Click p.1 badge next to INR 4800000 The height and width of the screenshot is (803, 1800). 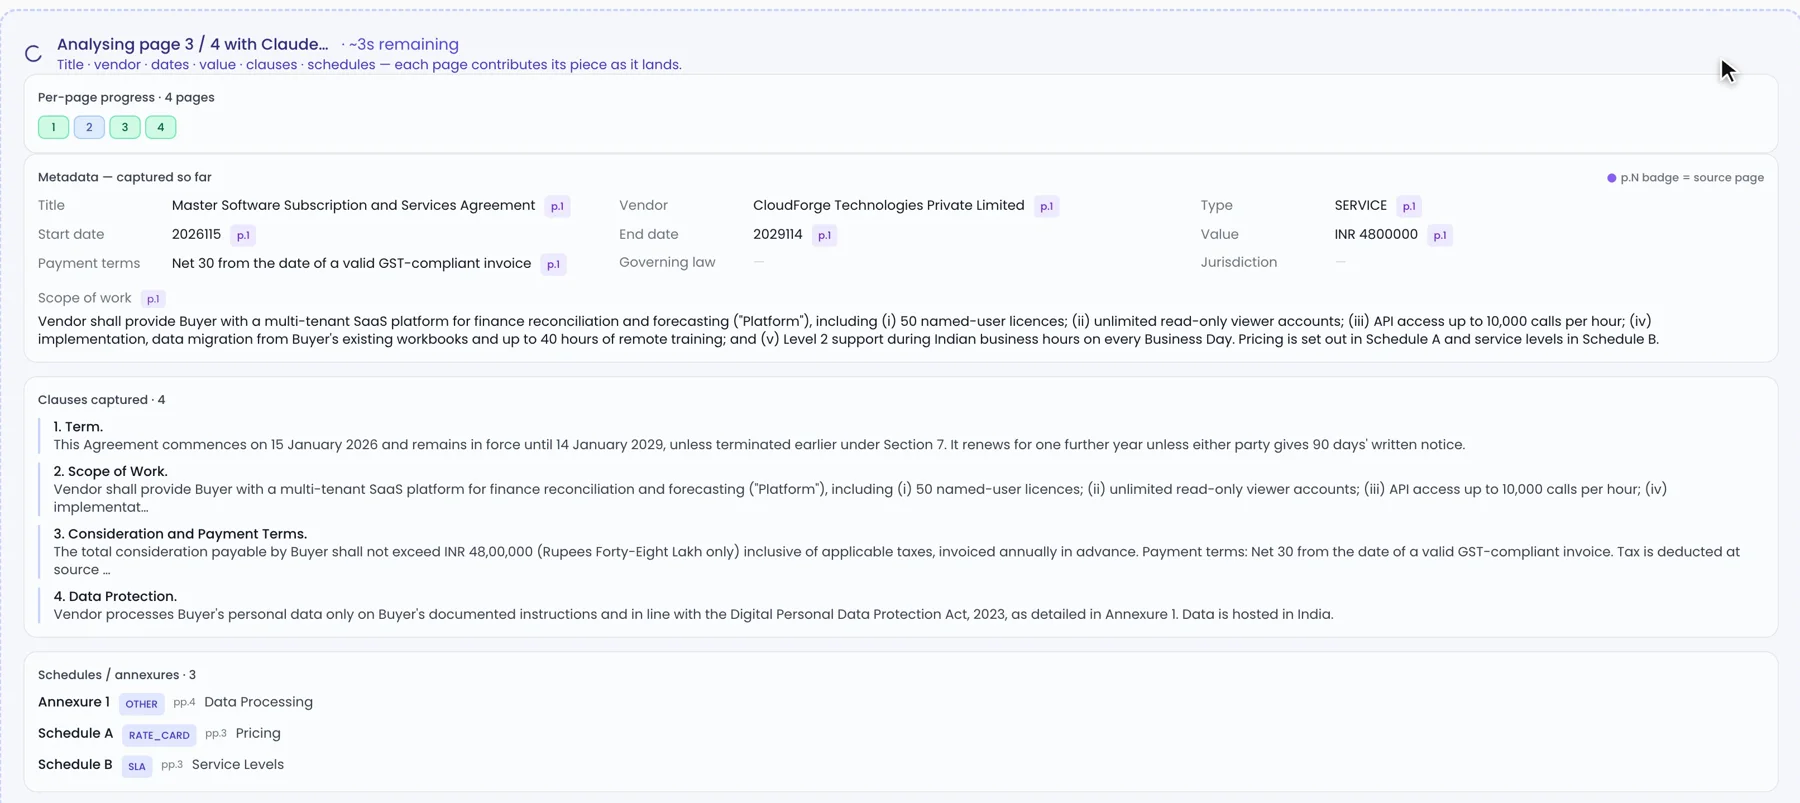coord(1440,235)
